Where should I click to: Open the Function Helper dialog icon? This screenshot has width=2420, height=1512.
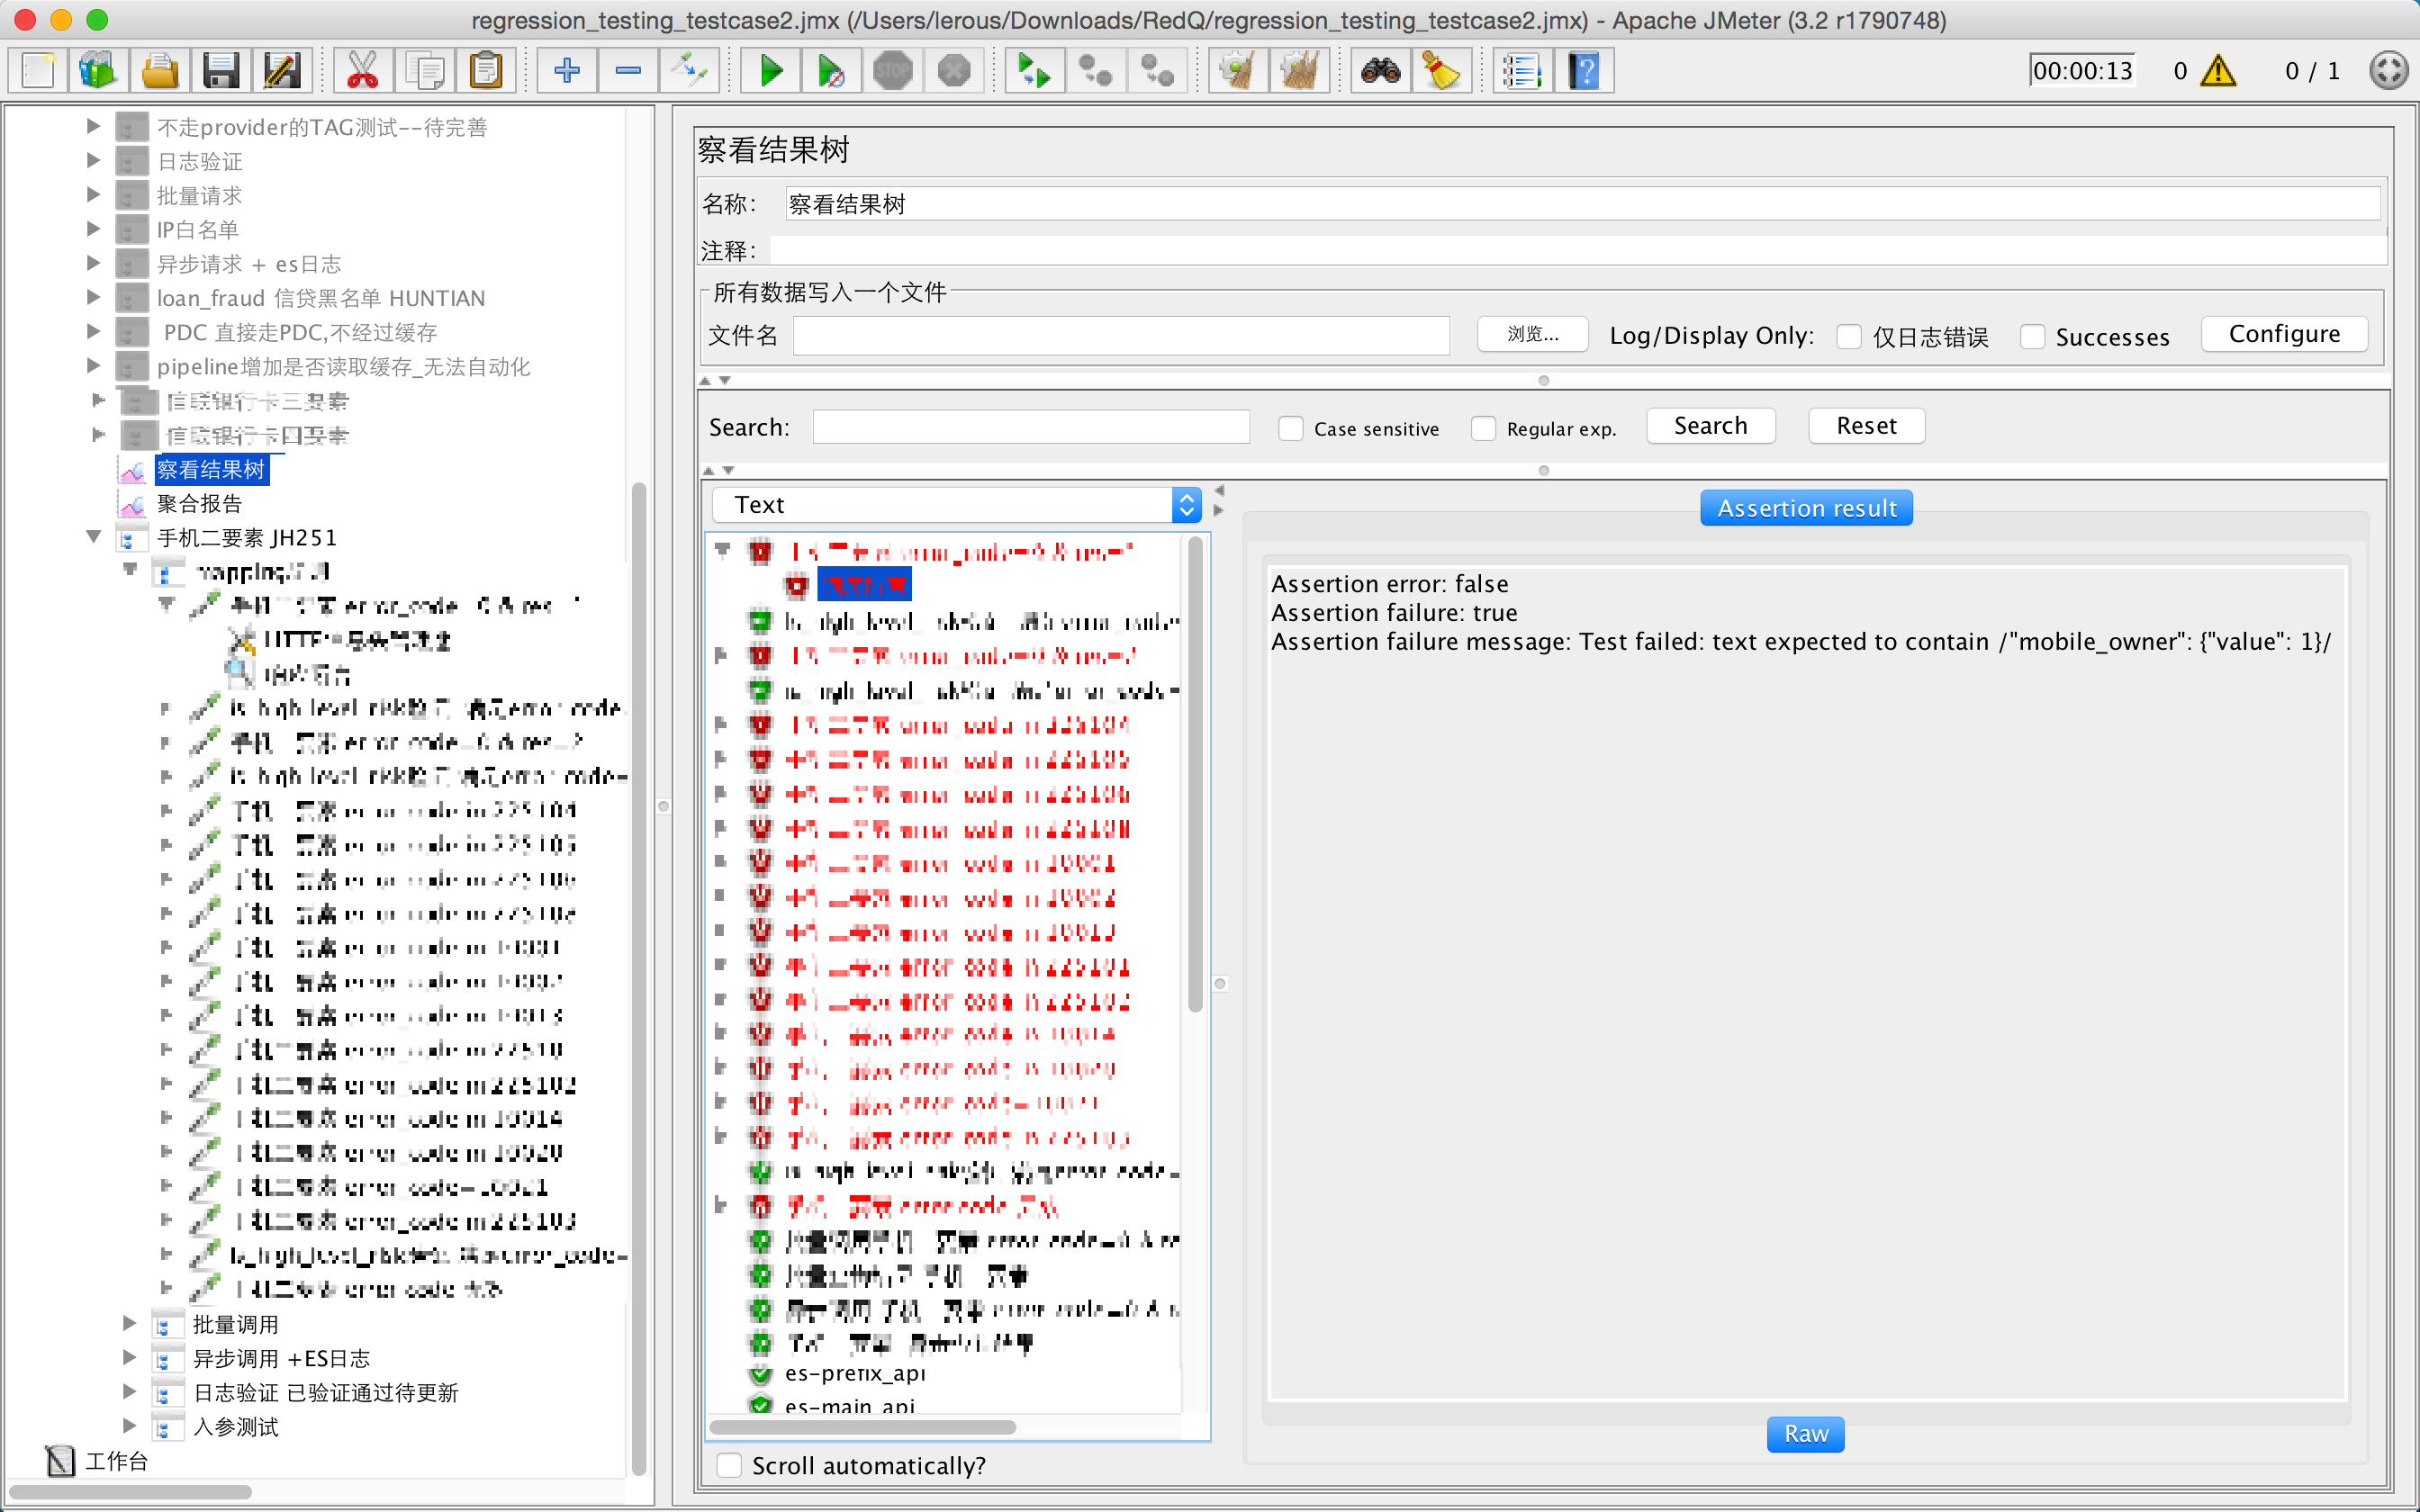[x=1521, y=70]
